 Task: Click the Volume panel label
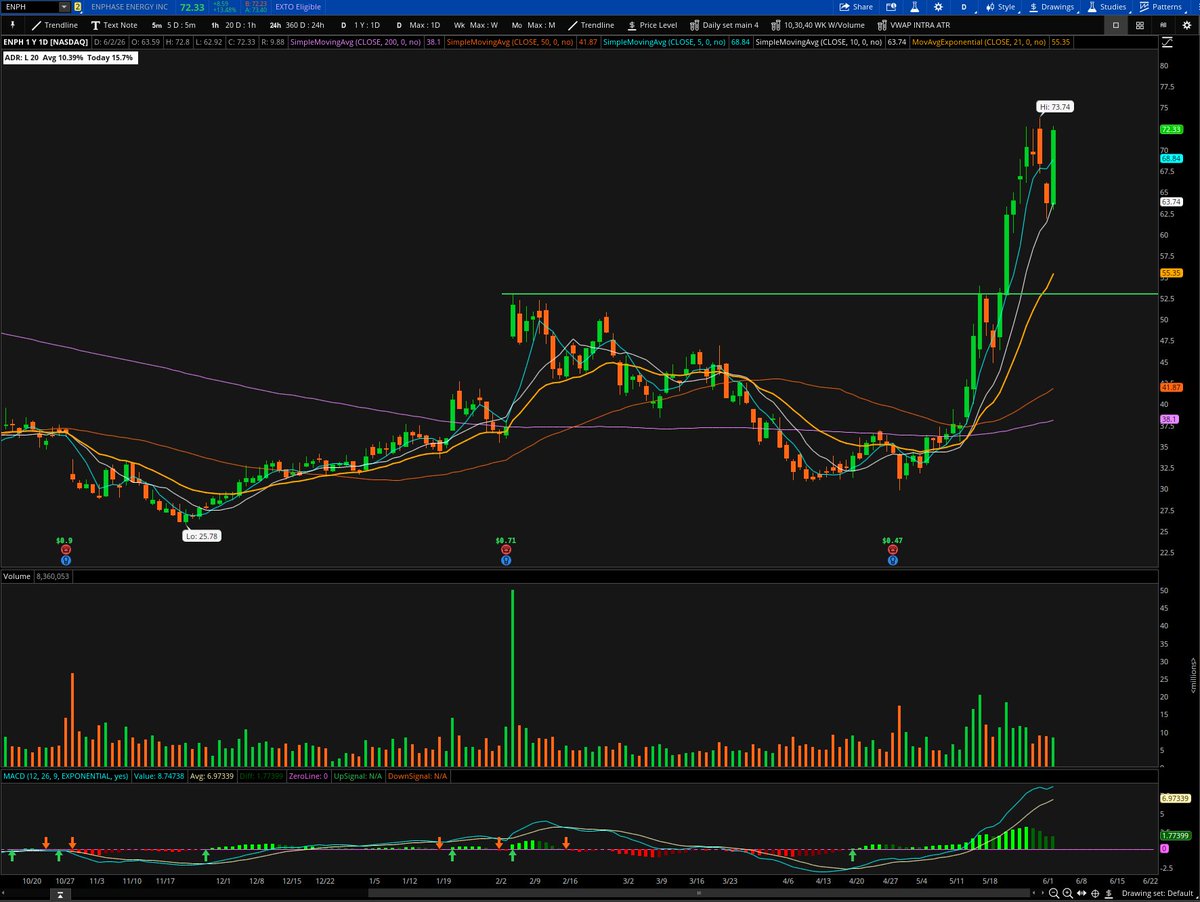coord(17,577)
